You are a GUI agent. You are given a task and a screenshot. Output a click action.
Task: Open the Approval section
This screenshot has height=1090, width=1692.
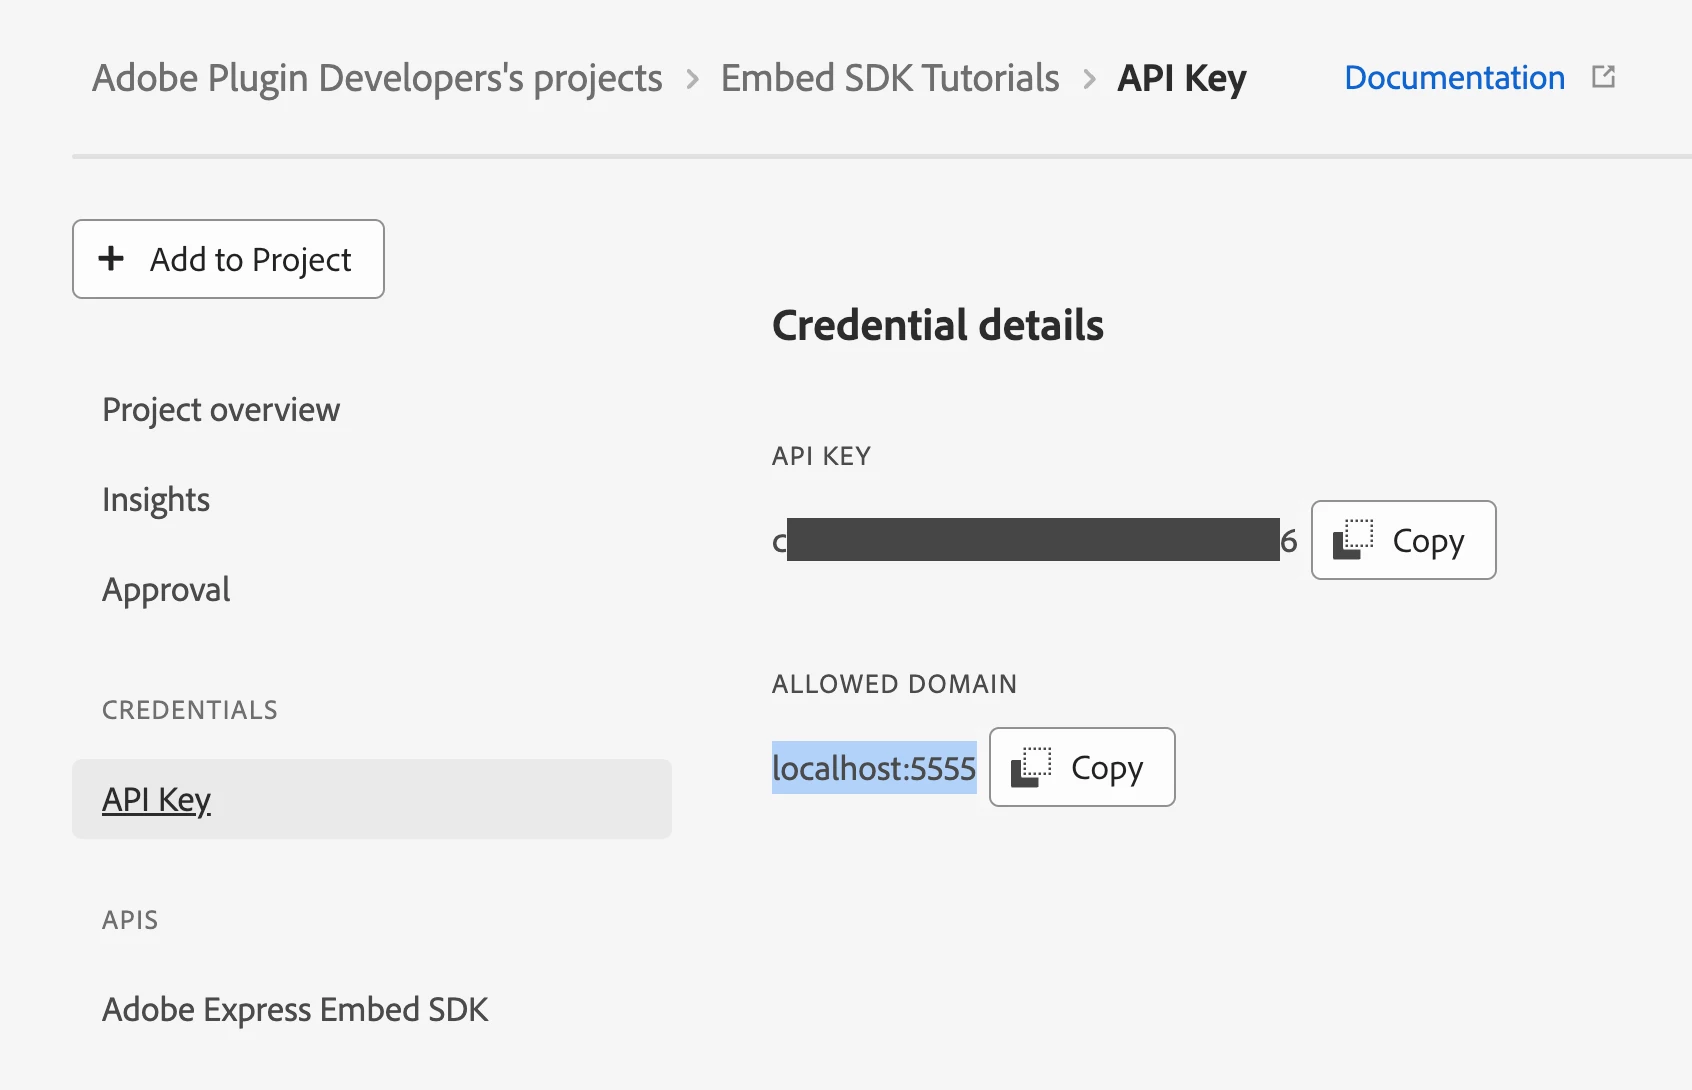(166, 590)
